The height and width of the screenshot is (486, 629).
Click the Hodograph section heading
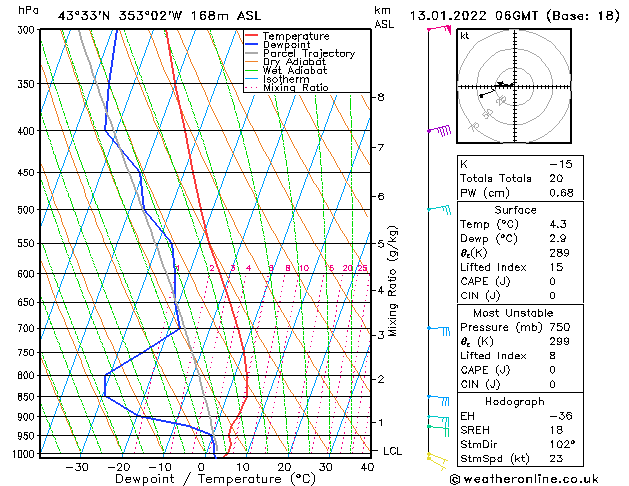point(515,402)
